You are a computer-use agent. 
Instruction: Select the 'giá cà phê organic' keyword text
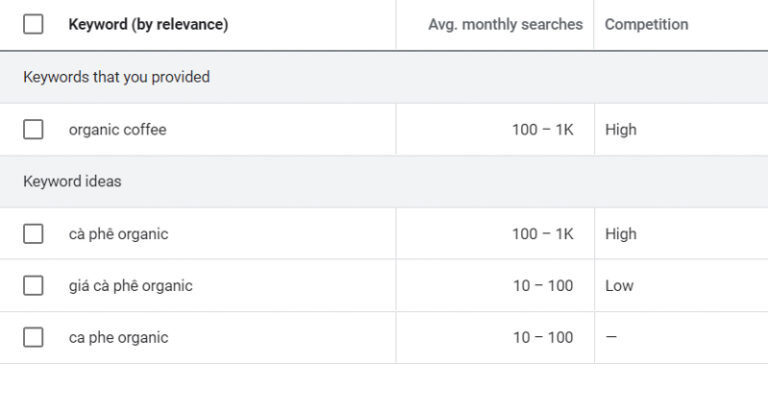[130, 286]
